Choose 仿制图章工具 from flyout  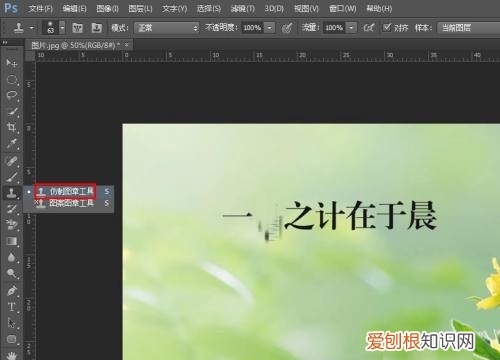69,191
